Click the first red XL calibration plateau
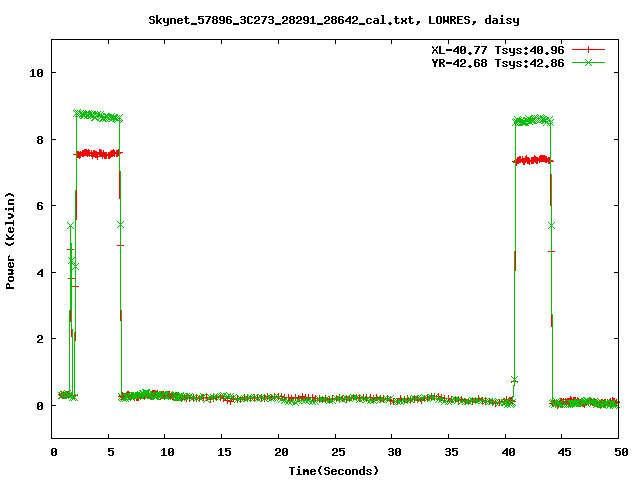 [x=98, y=154]
